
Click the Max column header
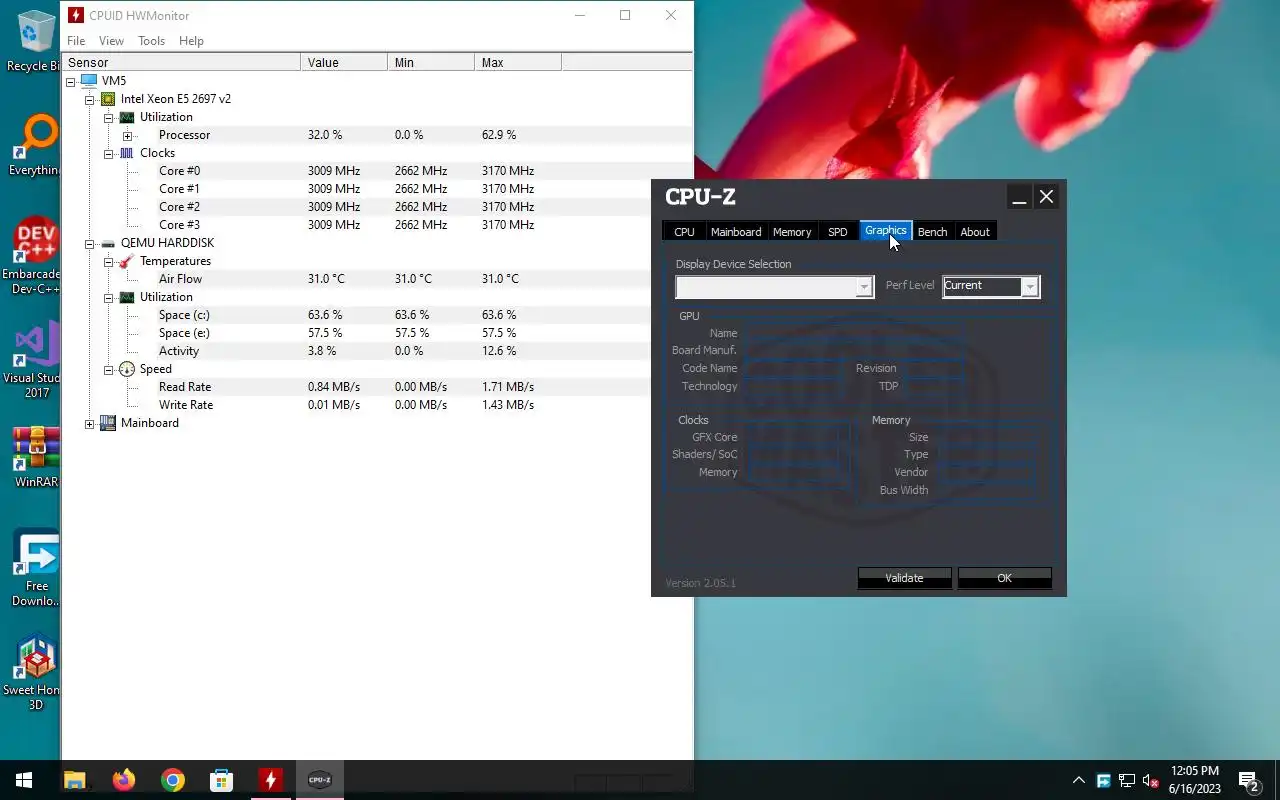[x=518, y=62]
